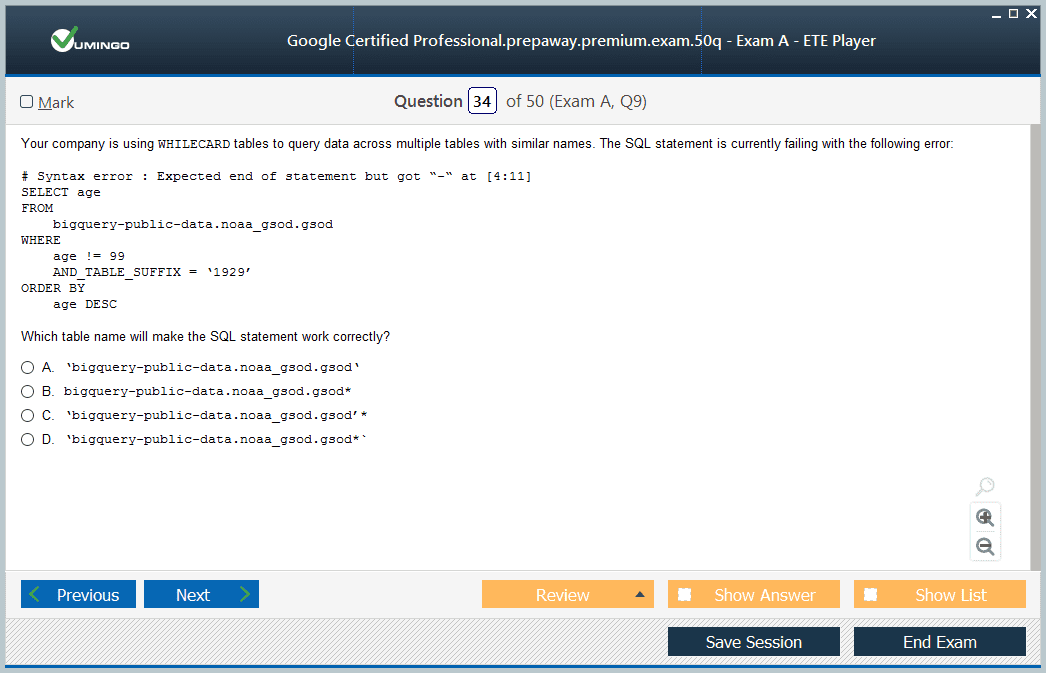The width and height of the screenshot is (1046, 673).
Task: Click the question number 34 field
Action: click(482, 101)
